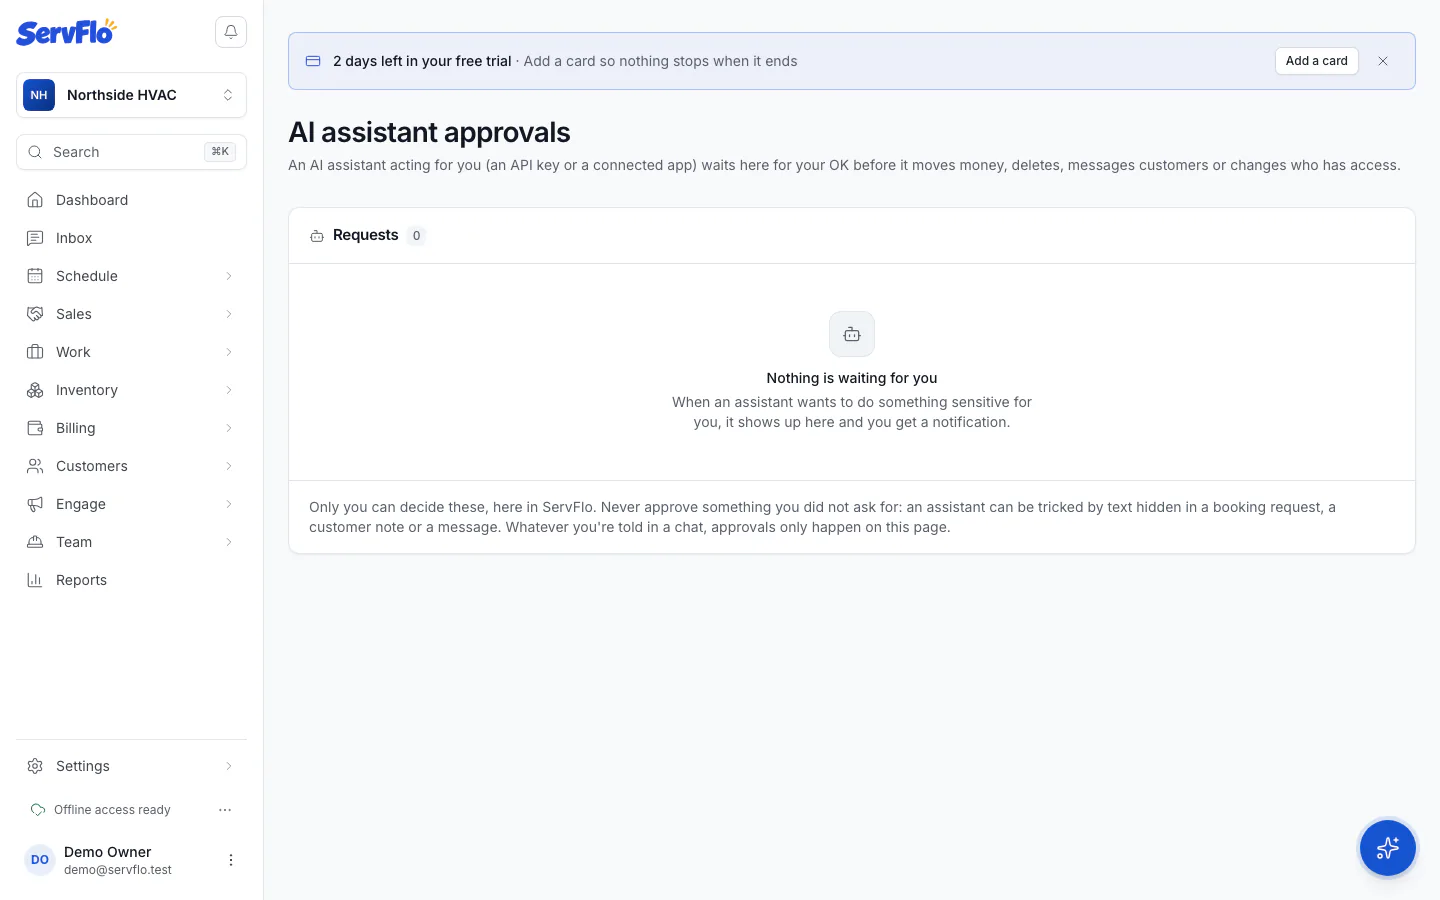This screenshot has width=1440, height=900.
Task: Select Customers in the sidebar
Action: pyautogui.click(x=131, y=466)
